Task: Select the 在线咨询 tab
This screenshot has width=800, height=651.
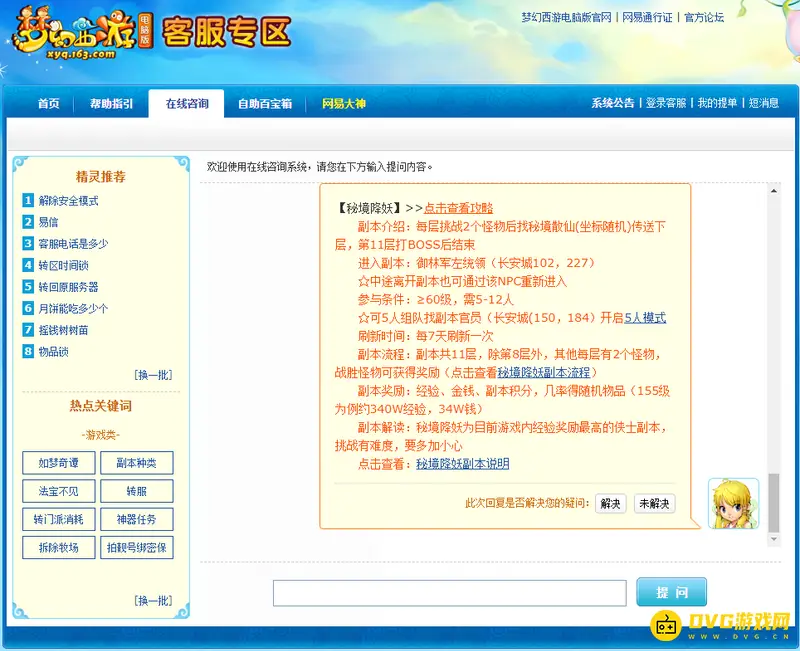Action: 187,104
